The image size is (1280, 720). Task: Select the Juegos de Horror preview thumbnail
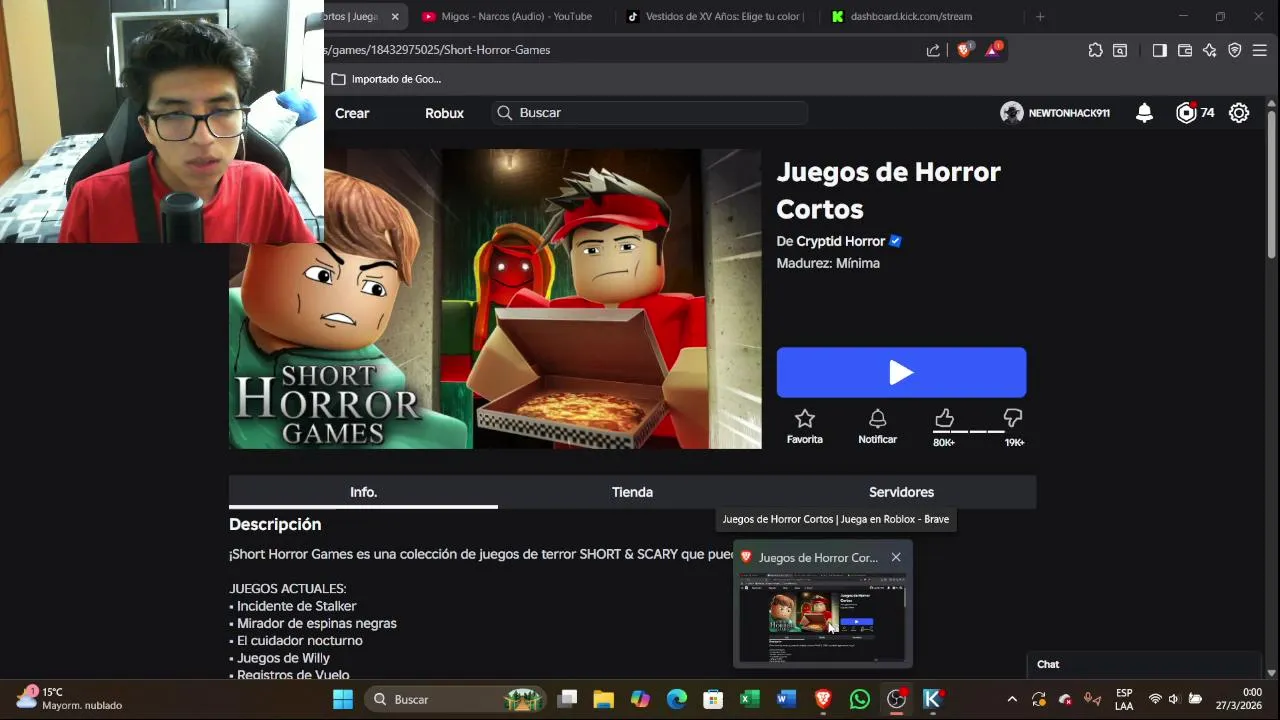[822, 620]
